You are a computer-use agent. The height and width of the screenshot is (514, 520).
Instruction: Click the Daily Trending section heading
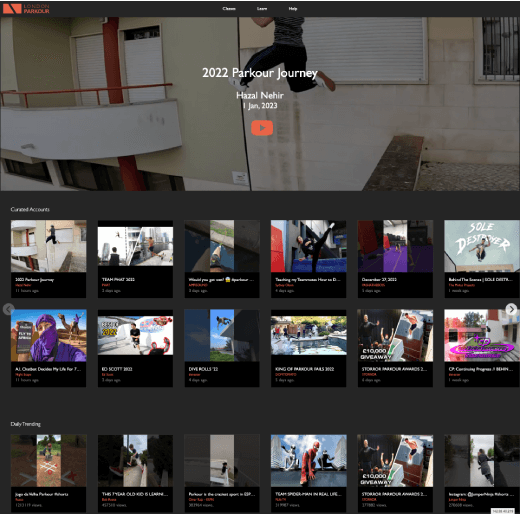click(26, 424)
